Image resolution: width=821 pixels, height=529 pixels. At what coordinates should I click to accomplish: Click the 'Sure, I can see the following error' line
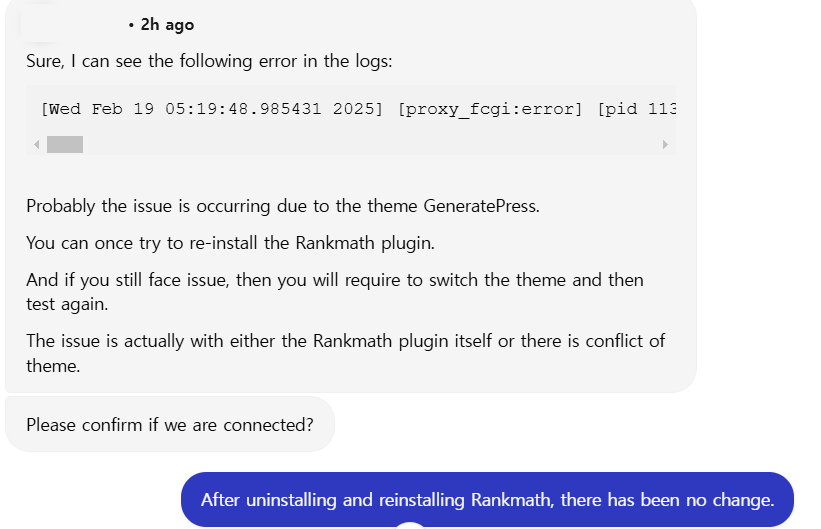tap(209, 61)
